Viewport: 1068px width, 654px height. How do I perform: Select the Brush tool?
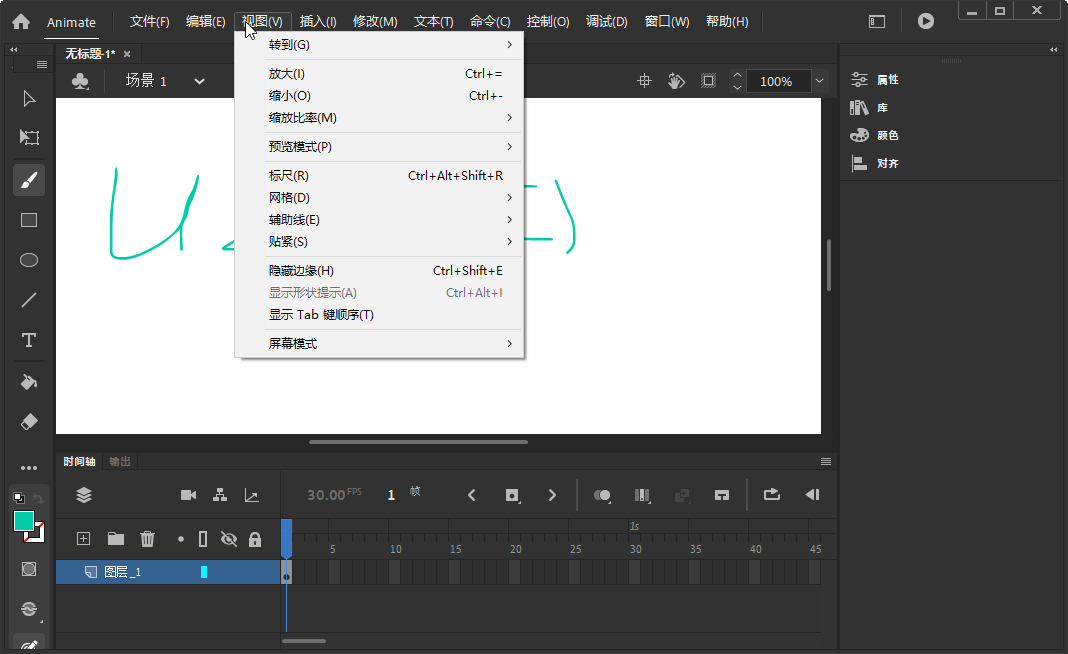pyautogui.click(x=28, y=180)
